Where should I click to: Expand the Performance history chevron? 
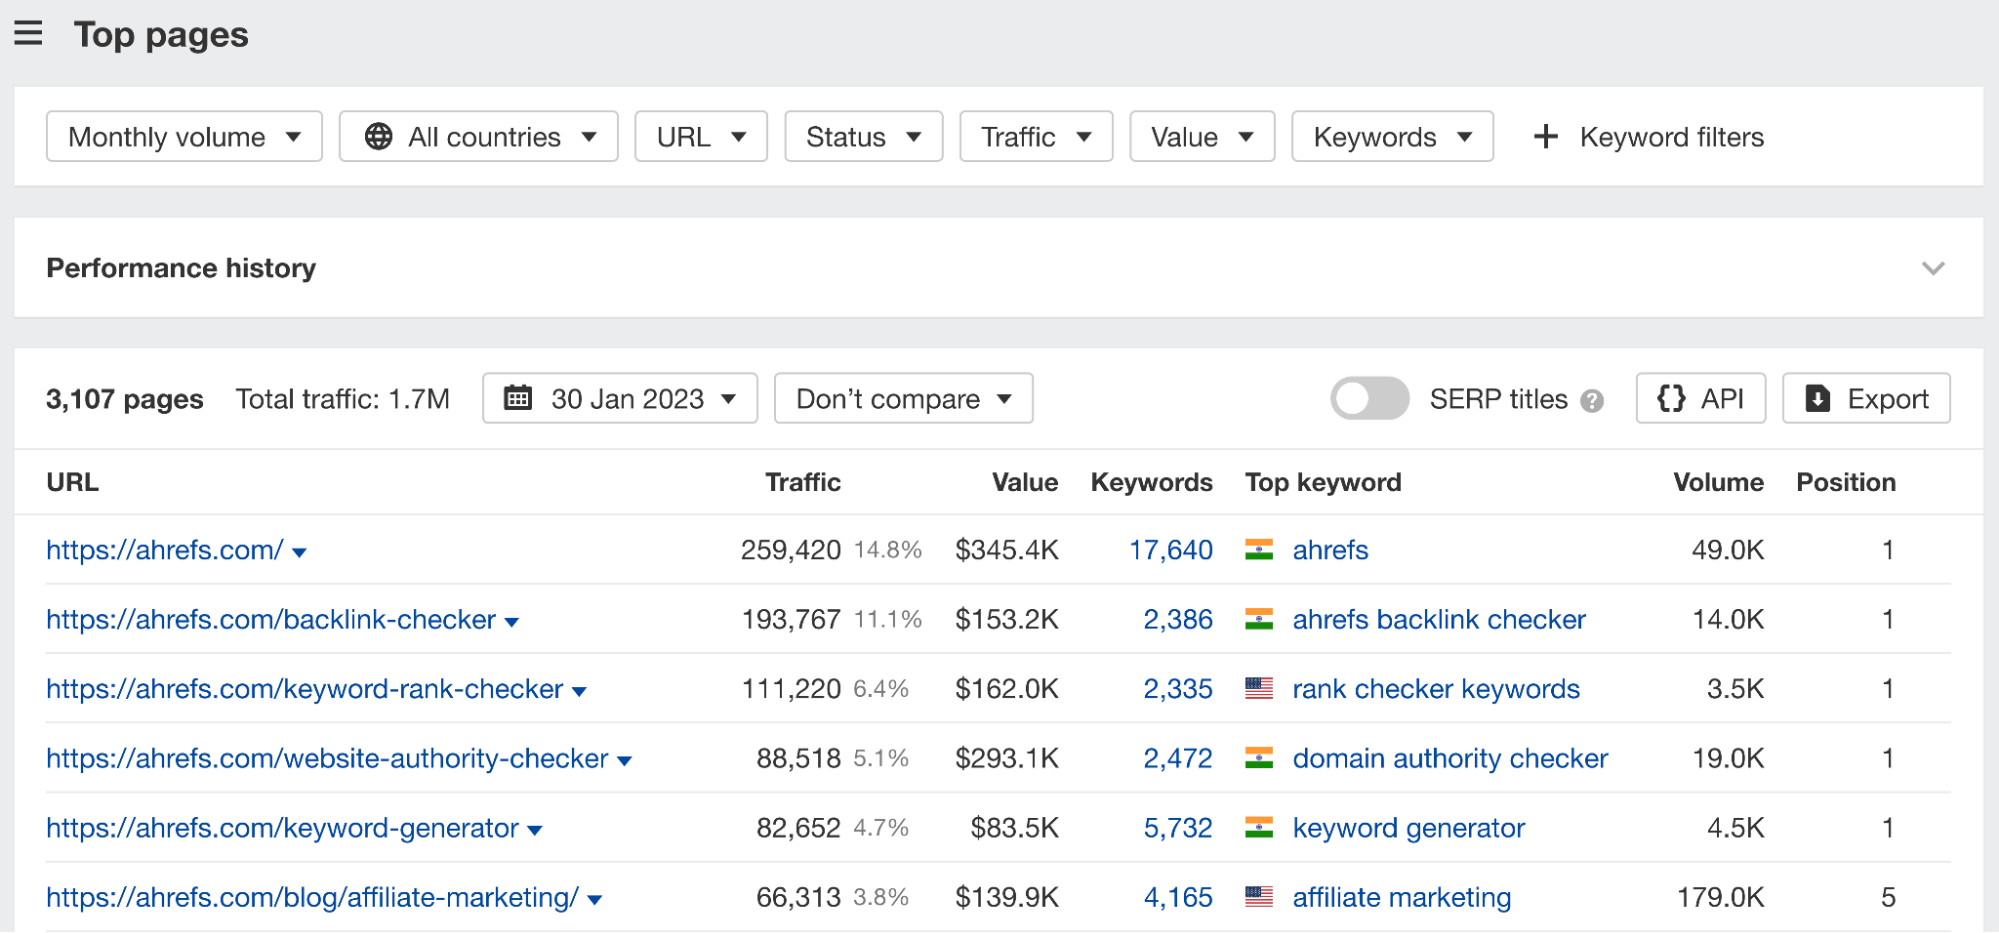tap(1933, 268)
